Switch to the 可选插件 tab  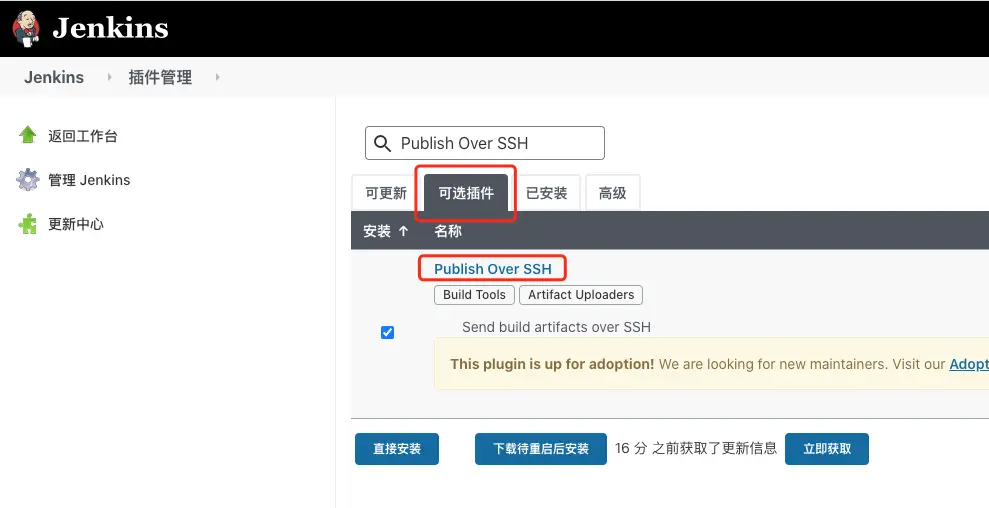click(x=466, y=193)
